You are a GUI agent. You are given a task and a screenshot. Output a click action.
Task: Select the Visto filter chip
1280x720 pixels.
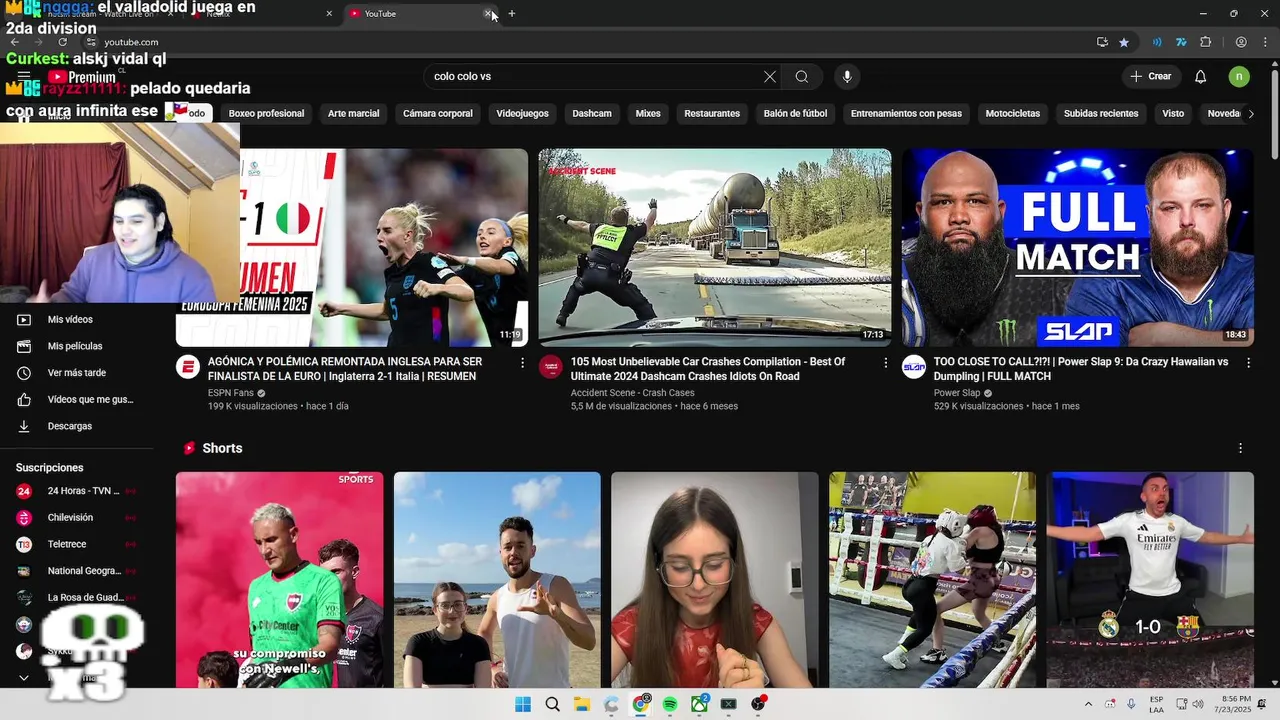coord(1173,114)
